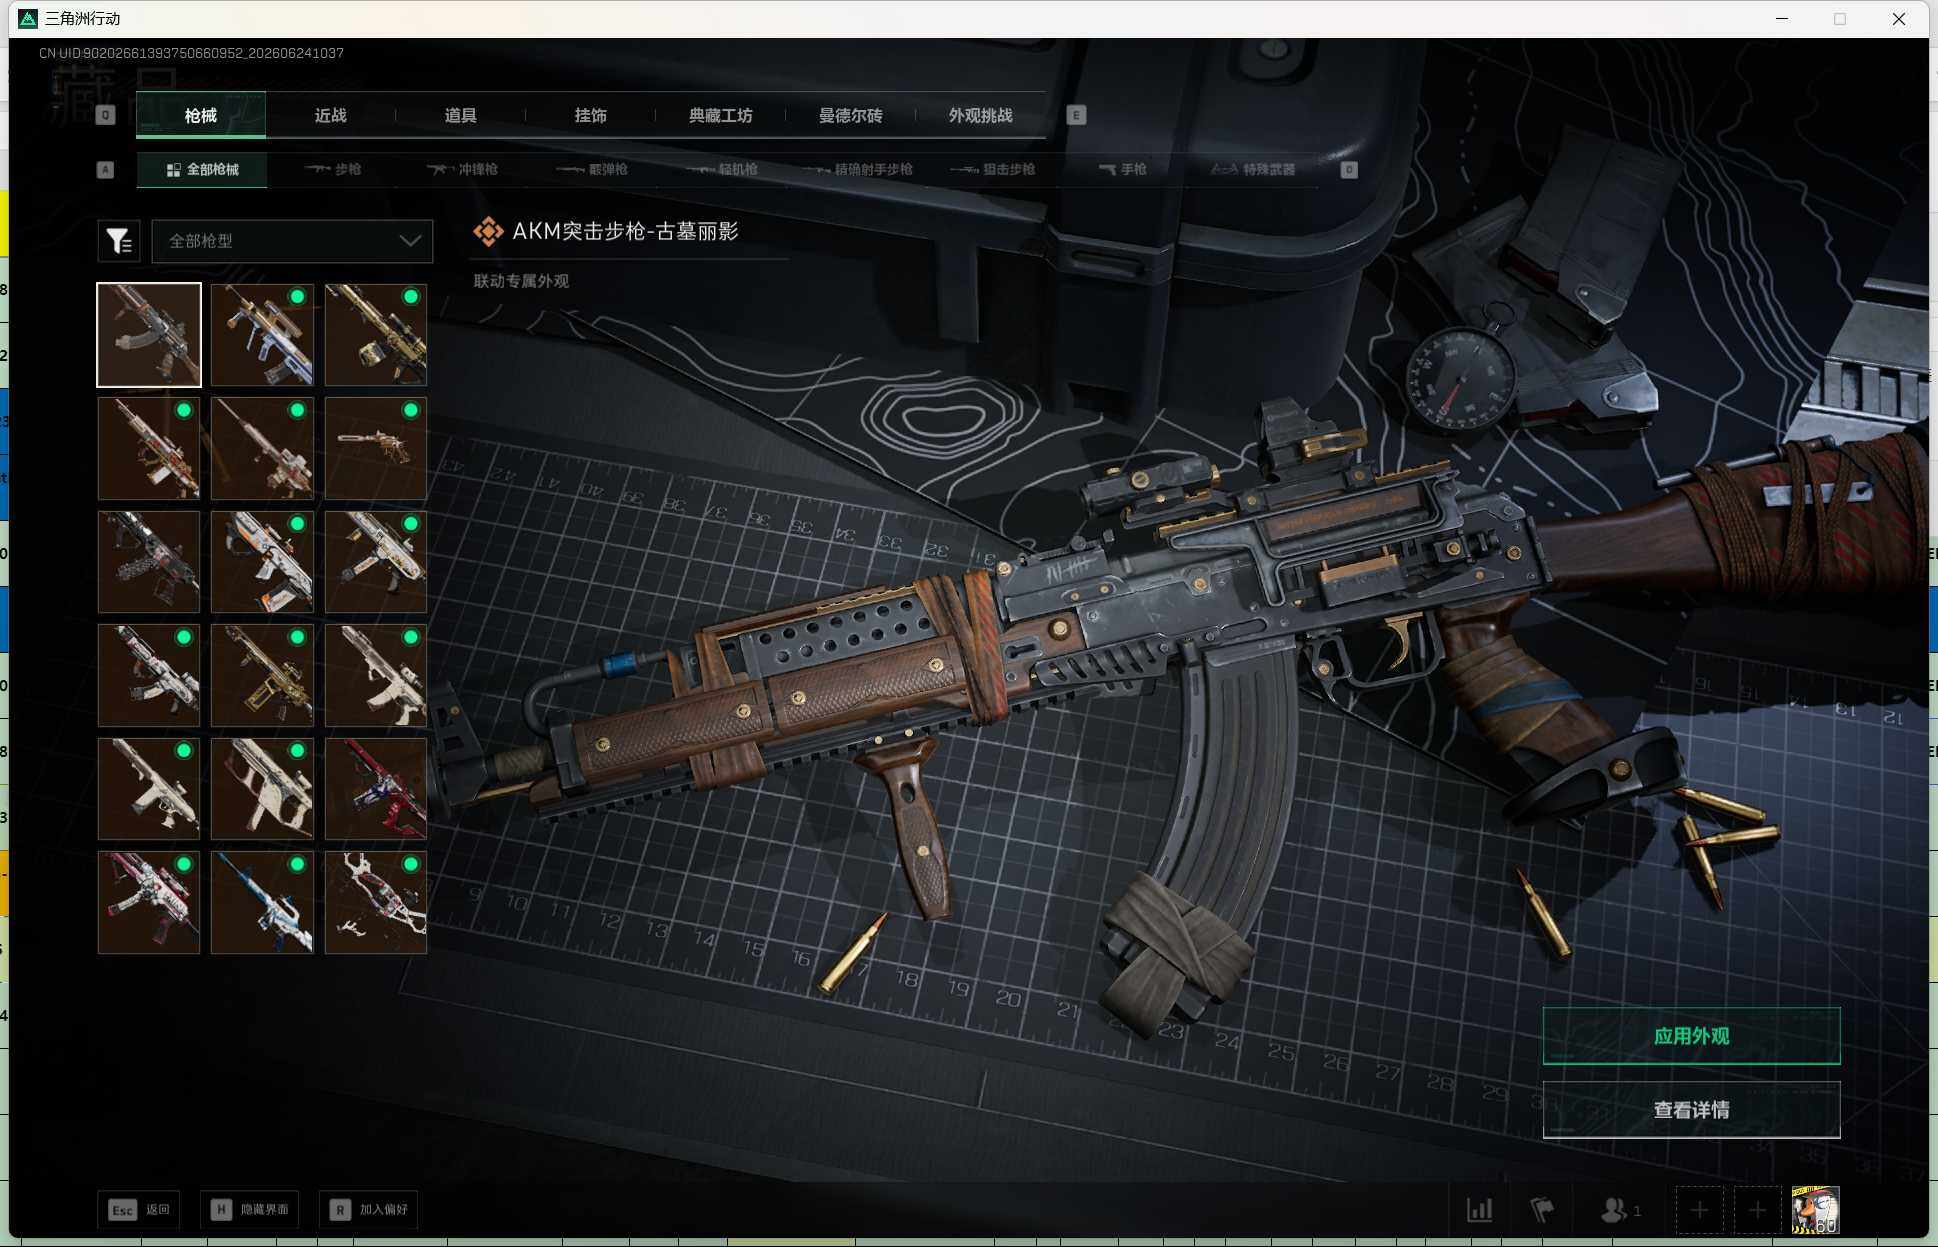Select the revolver pistol skin thumbnail
1938x1247 pixels.
tap(376, 448)
